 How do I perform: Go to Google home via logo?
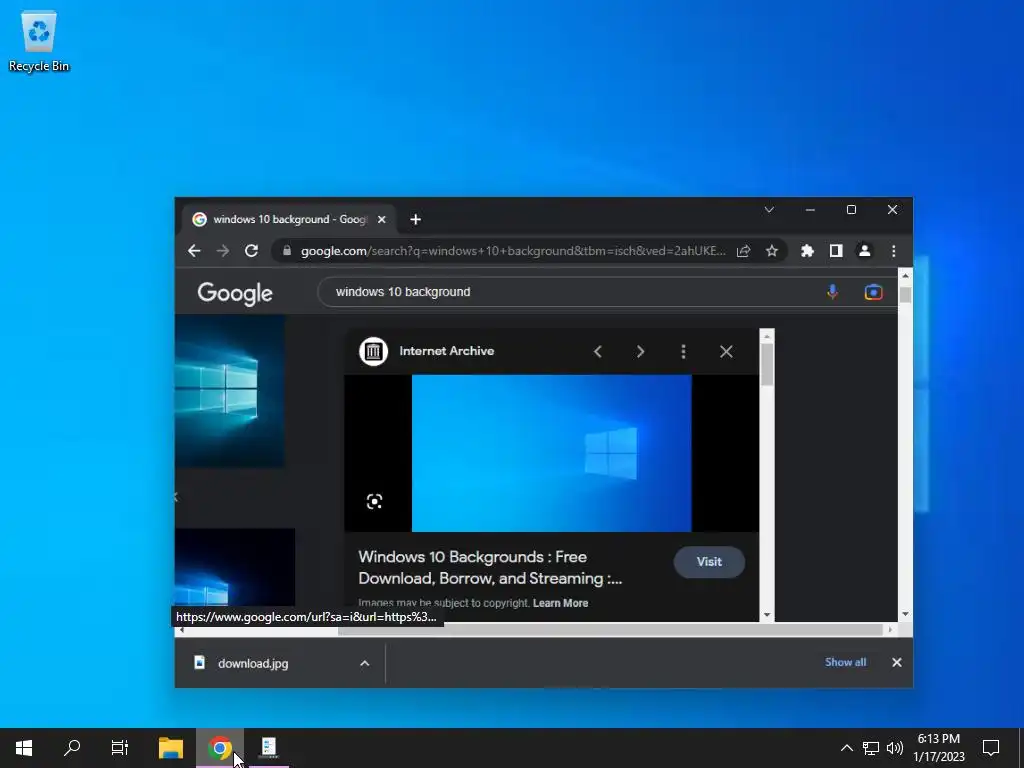tap(235, 293)
